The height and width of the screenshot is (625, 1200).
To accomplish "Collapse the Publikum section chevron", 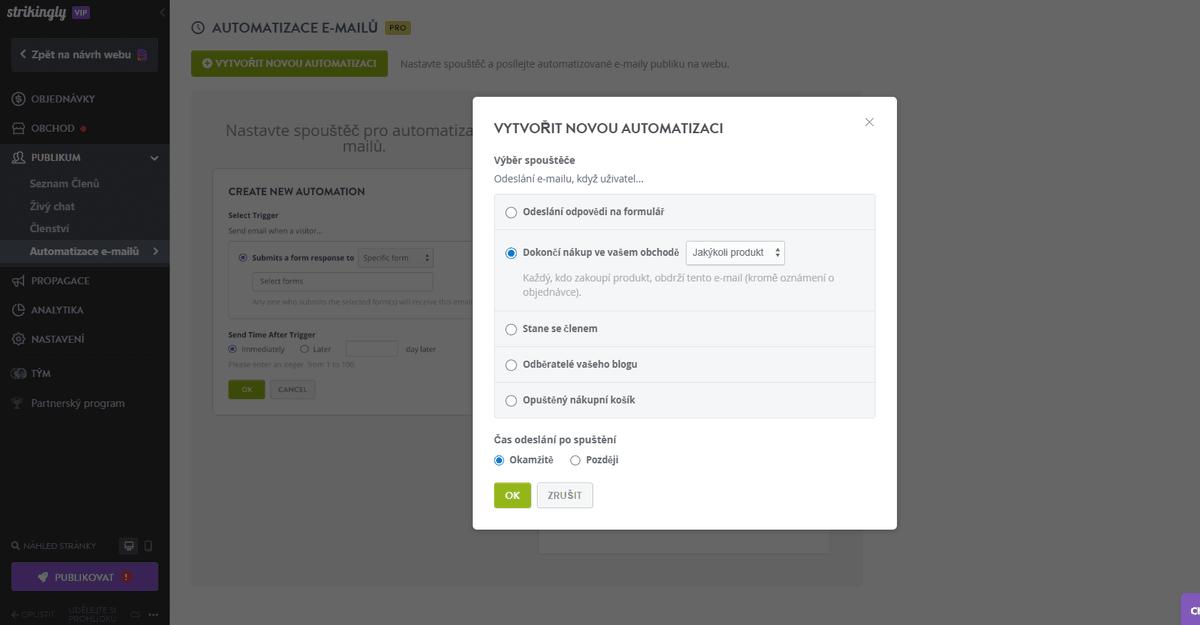I will [x=154, y=157].
